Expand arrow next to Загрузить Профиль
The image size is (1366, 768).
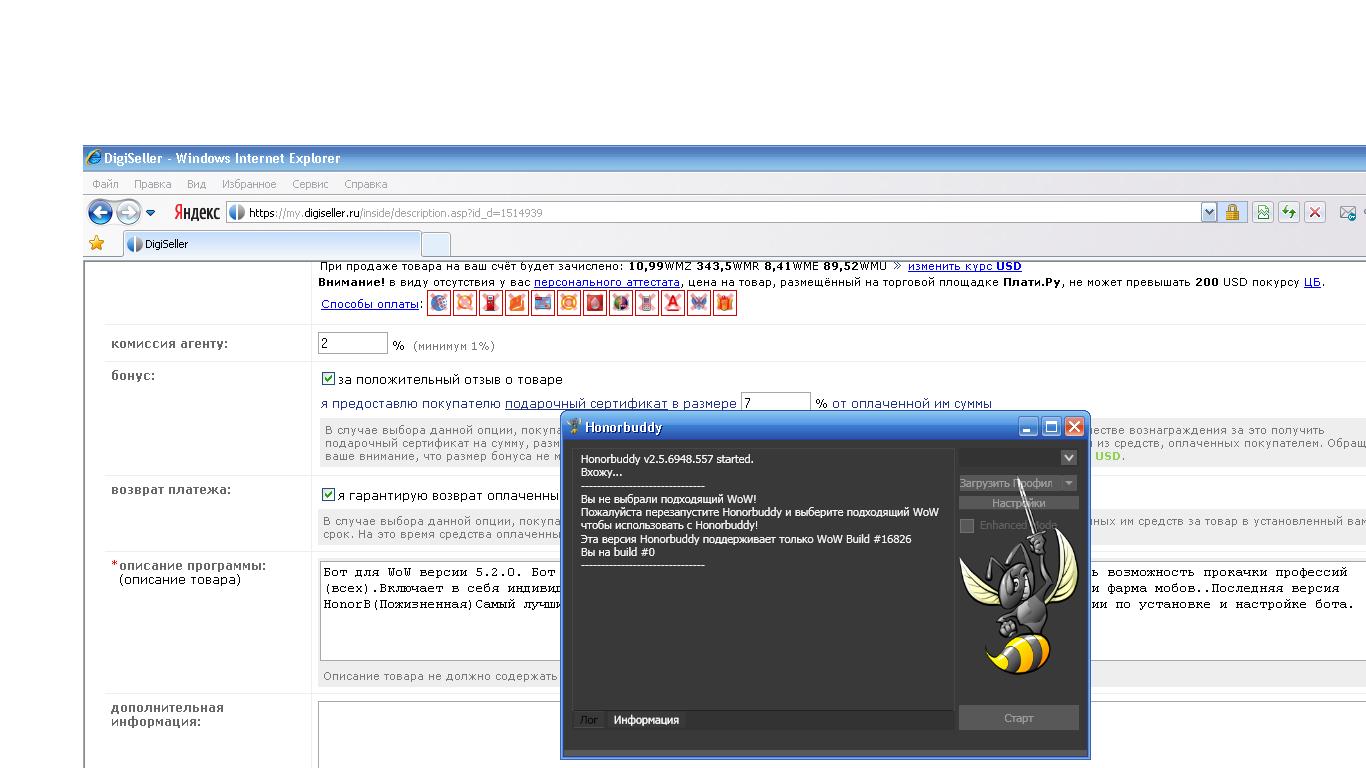click(1069, 483)
